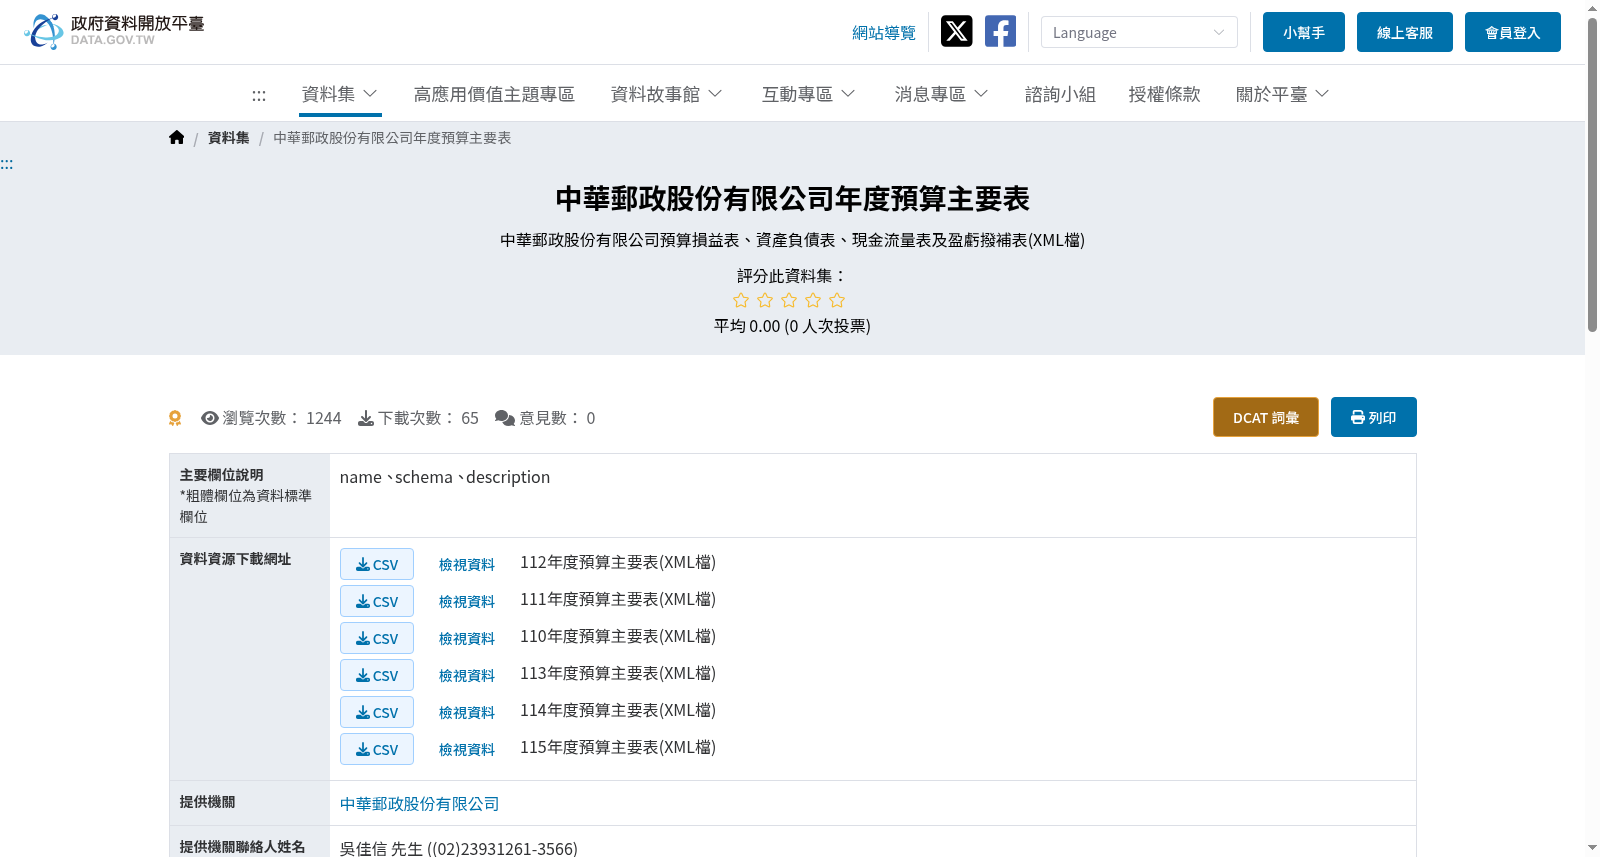Screen dimensions: 1600x857
Task: Click the data.gov.tw site logo
Action: 114,31
